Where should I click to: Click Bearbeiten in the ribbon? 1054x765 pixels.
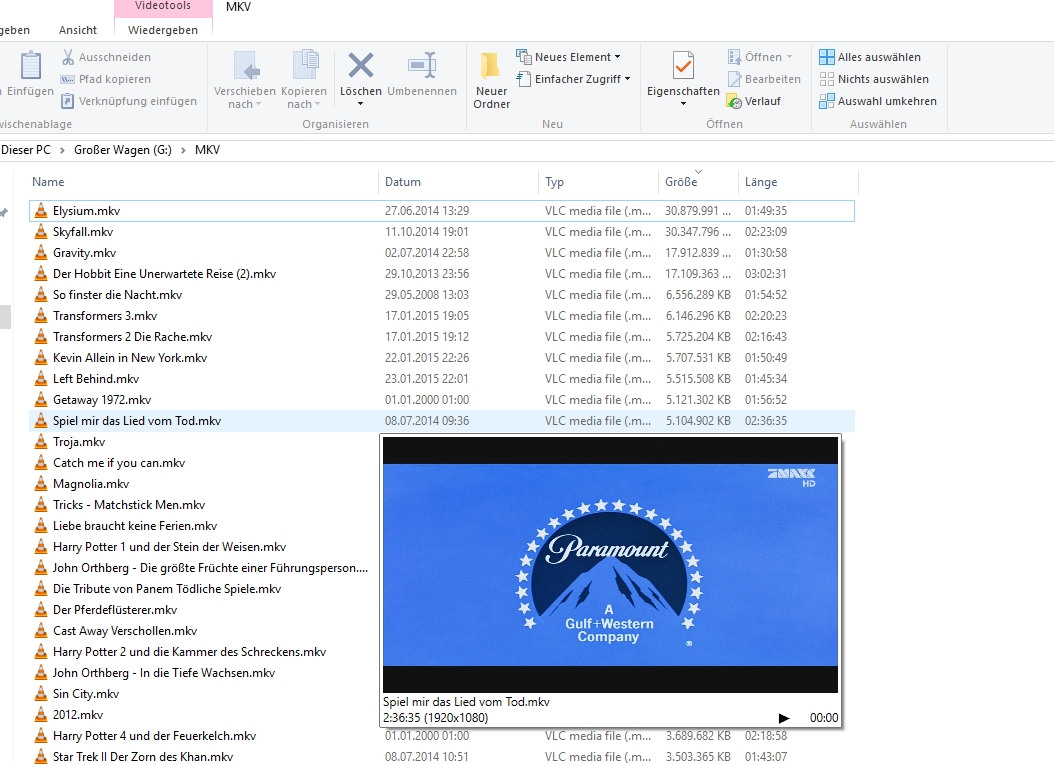pyautogui.click(x=764, y=79)
